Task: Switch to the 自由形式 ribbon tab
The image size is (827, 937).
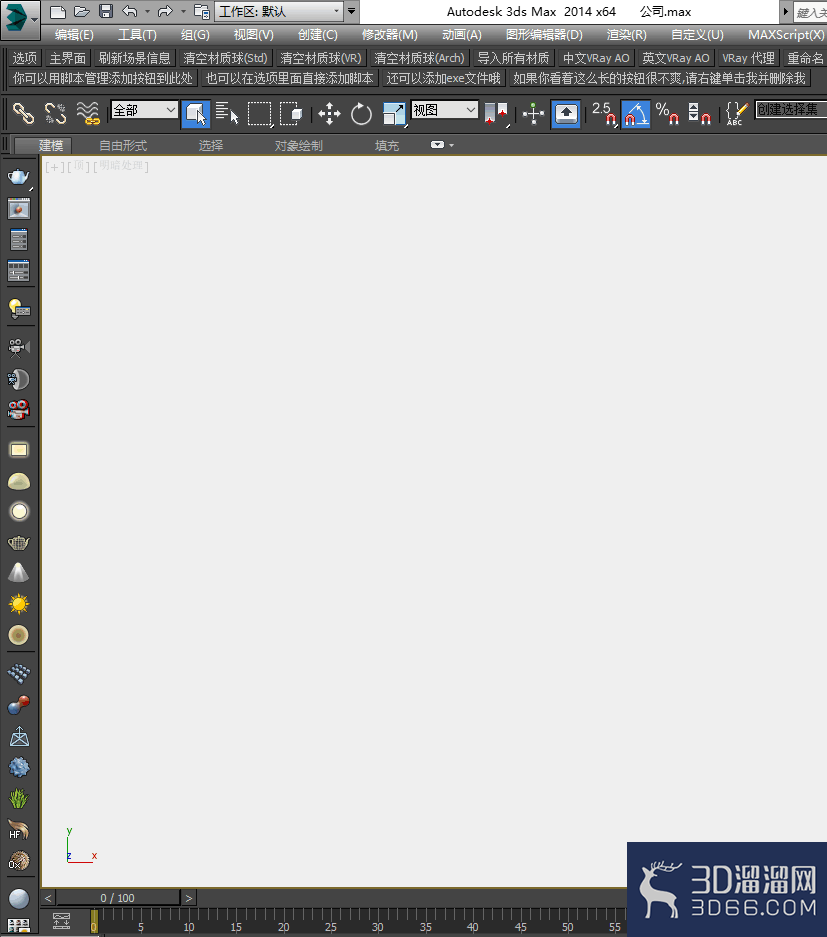Action: point(123,145)
